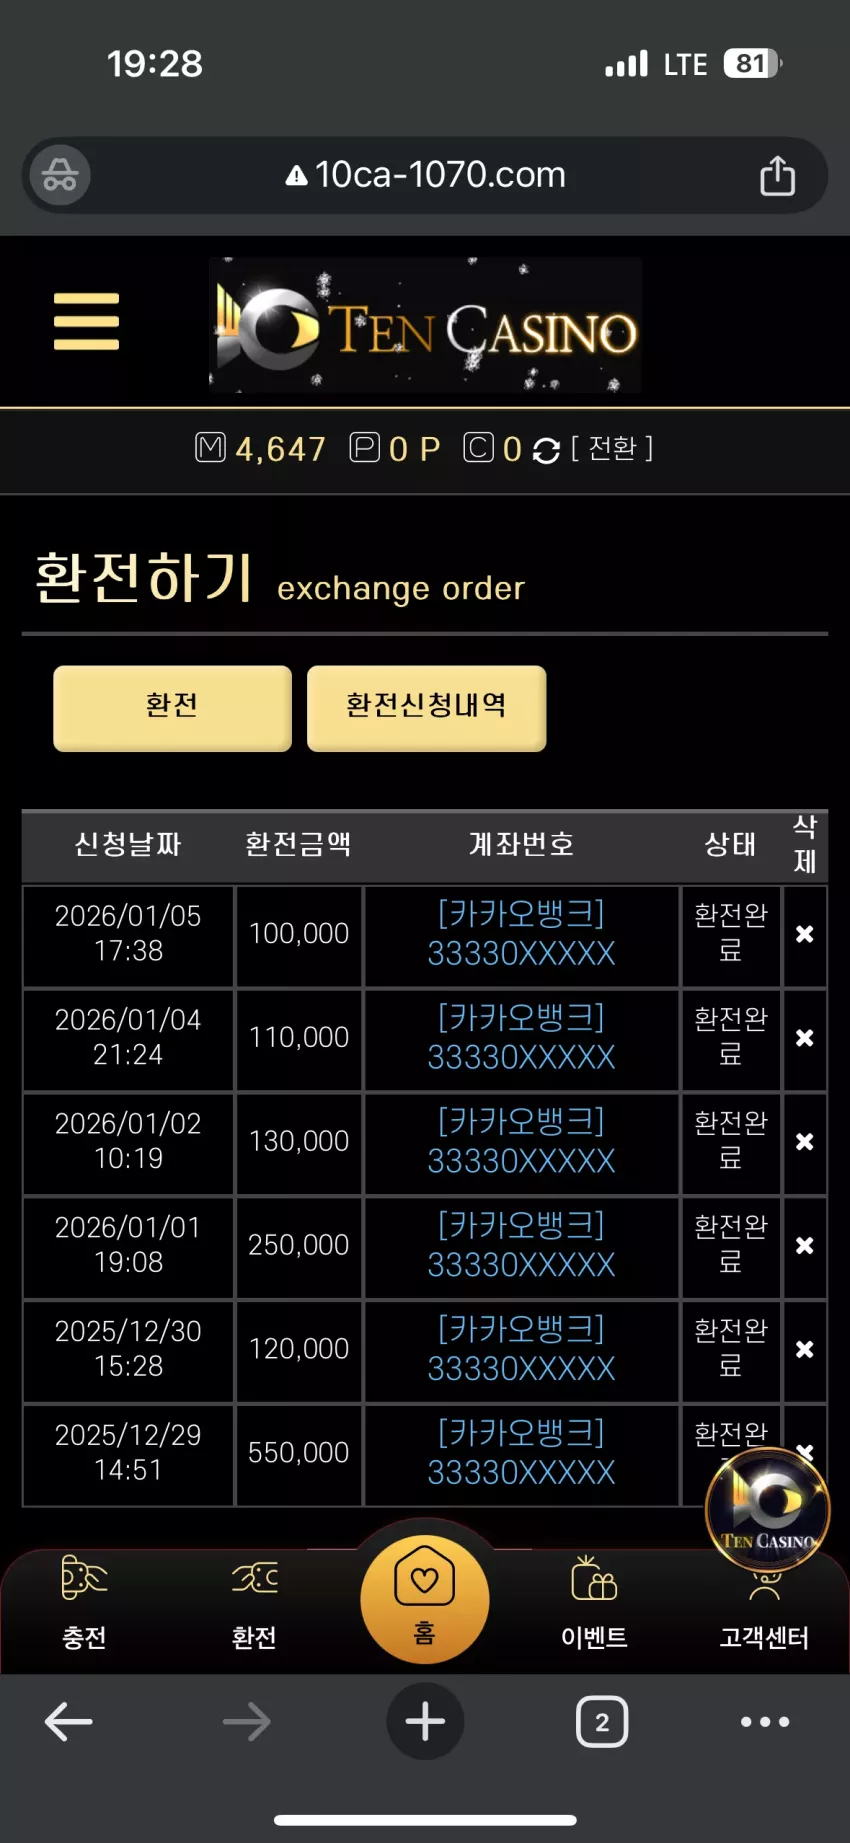This screenshot has height=1843, width=850.
Task: Open the browser tab switcher
Action: point(602,1721)
